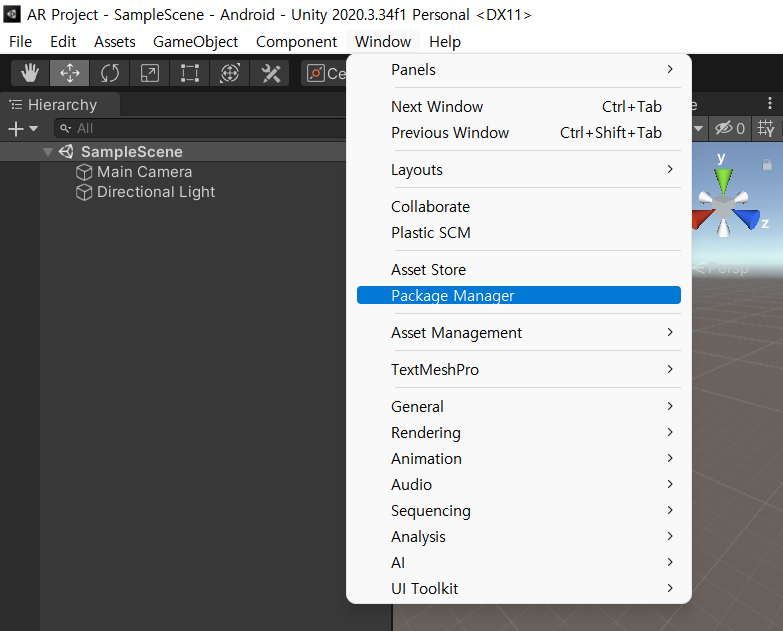This screenshot has height=631, width=783.
Task: Choose Plastic SCM menu entry
Action: [518, 233]
